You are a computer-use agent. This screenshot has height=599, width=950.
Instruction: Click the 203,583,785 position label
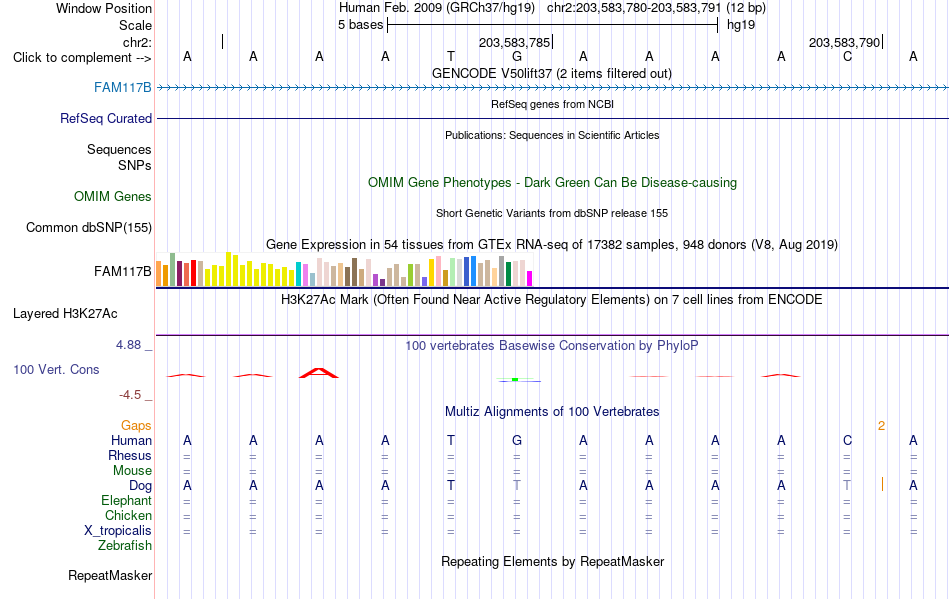[x=514, y=42]
